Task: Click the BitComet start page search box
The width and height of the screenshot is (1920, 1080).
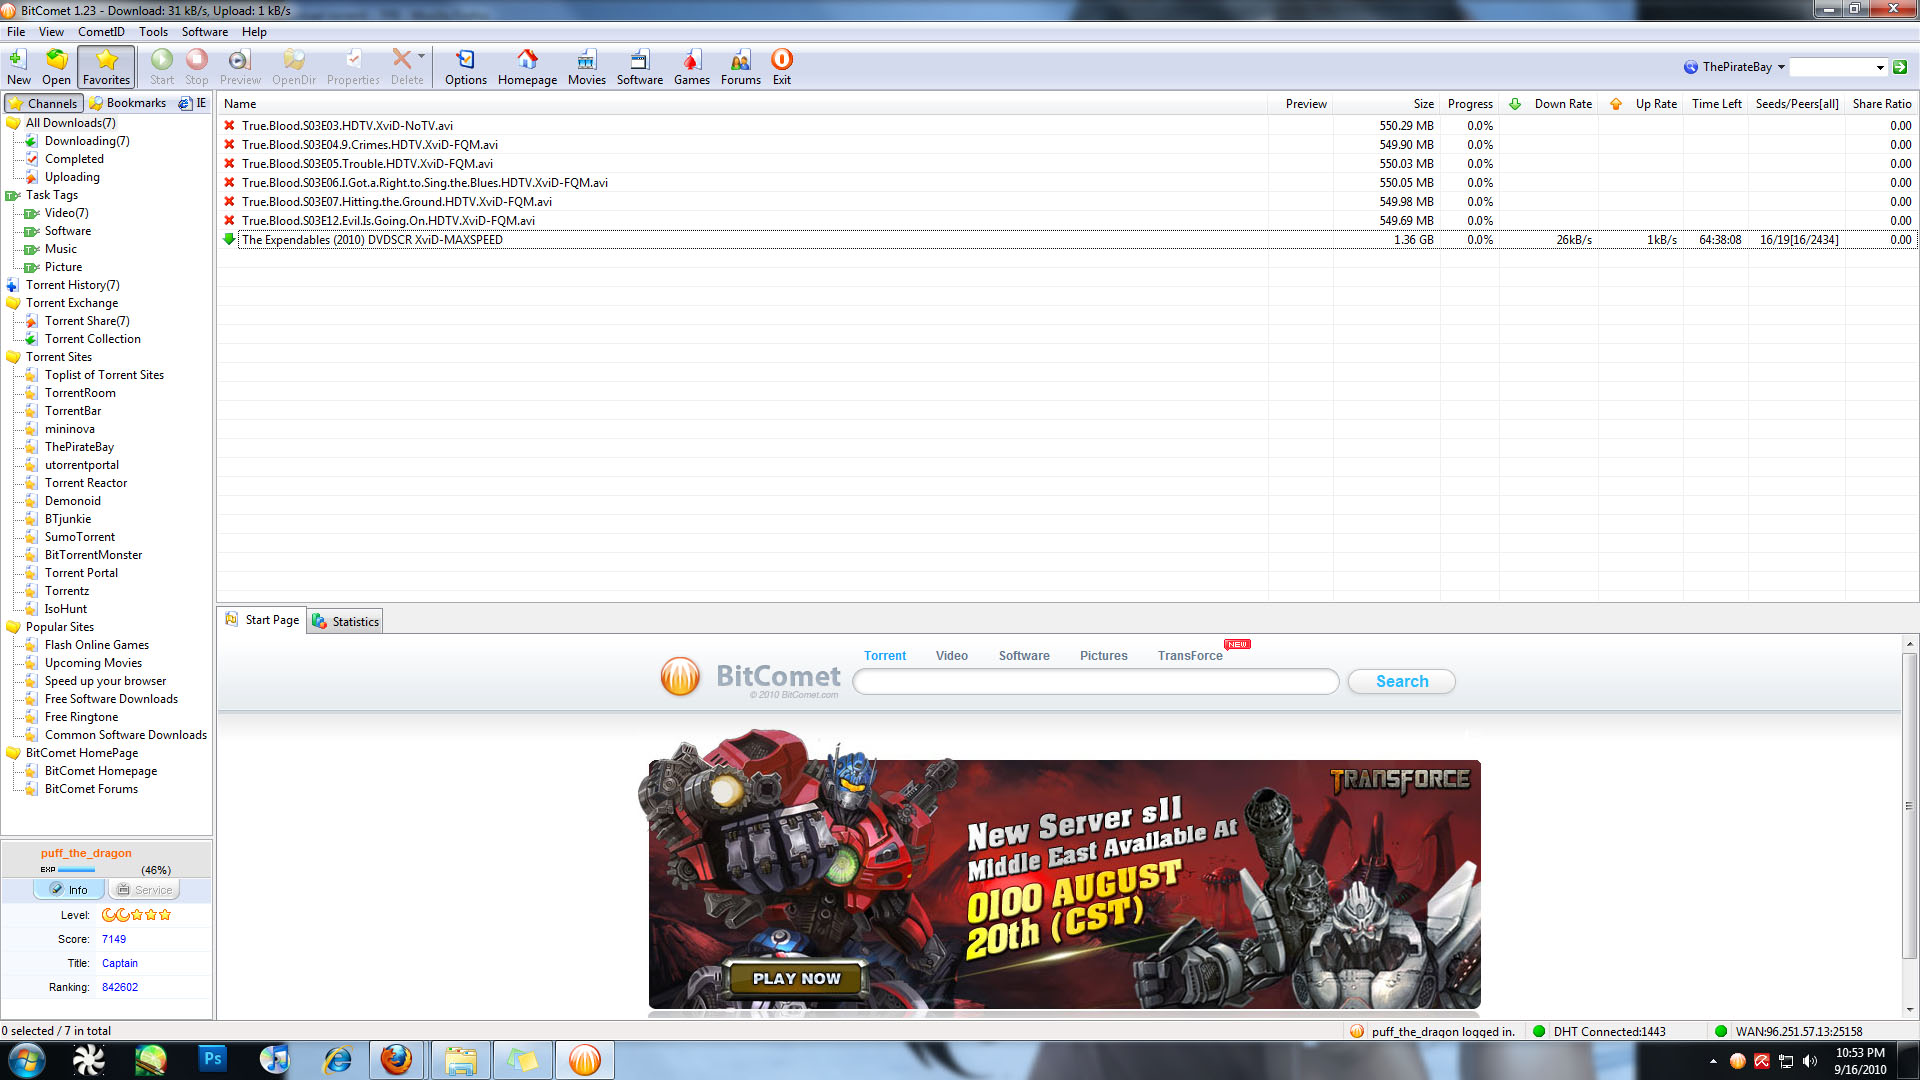Action: coord(1095,682)
